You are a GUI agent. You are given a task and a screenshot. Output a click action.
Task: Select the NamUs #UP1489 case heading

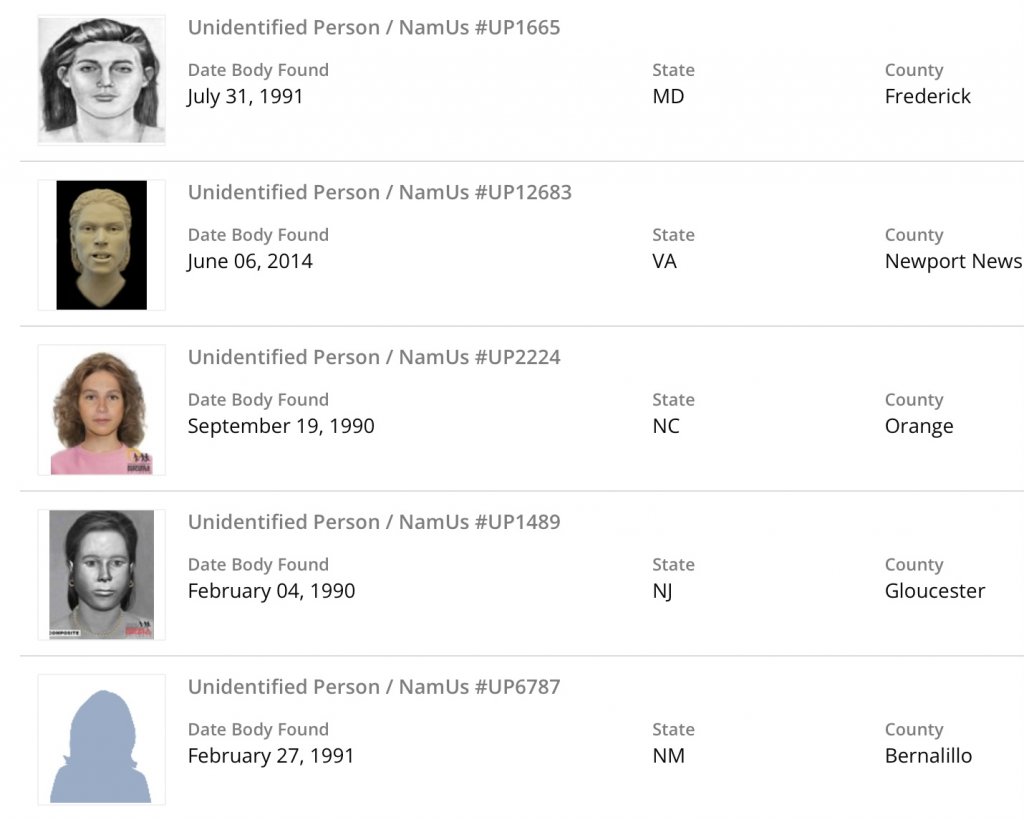(374, 523)
